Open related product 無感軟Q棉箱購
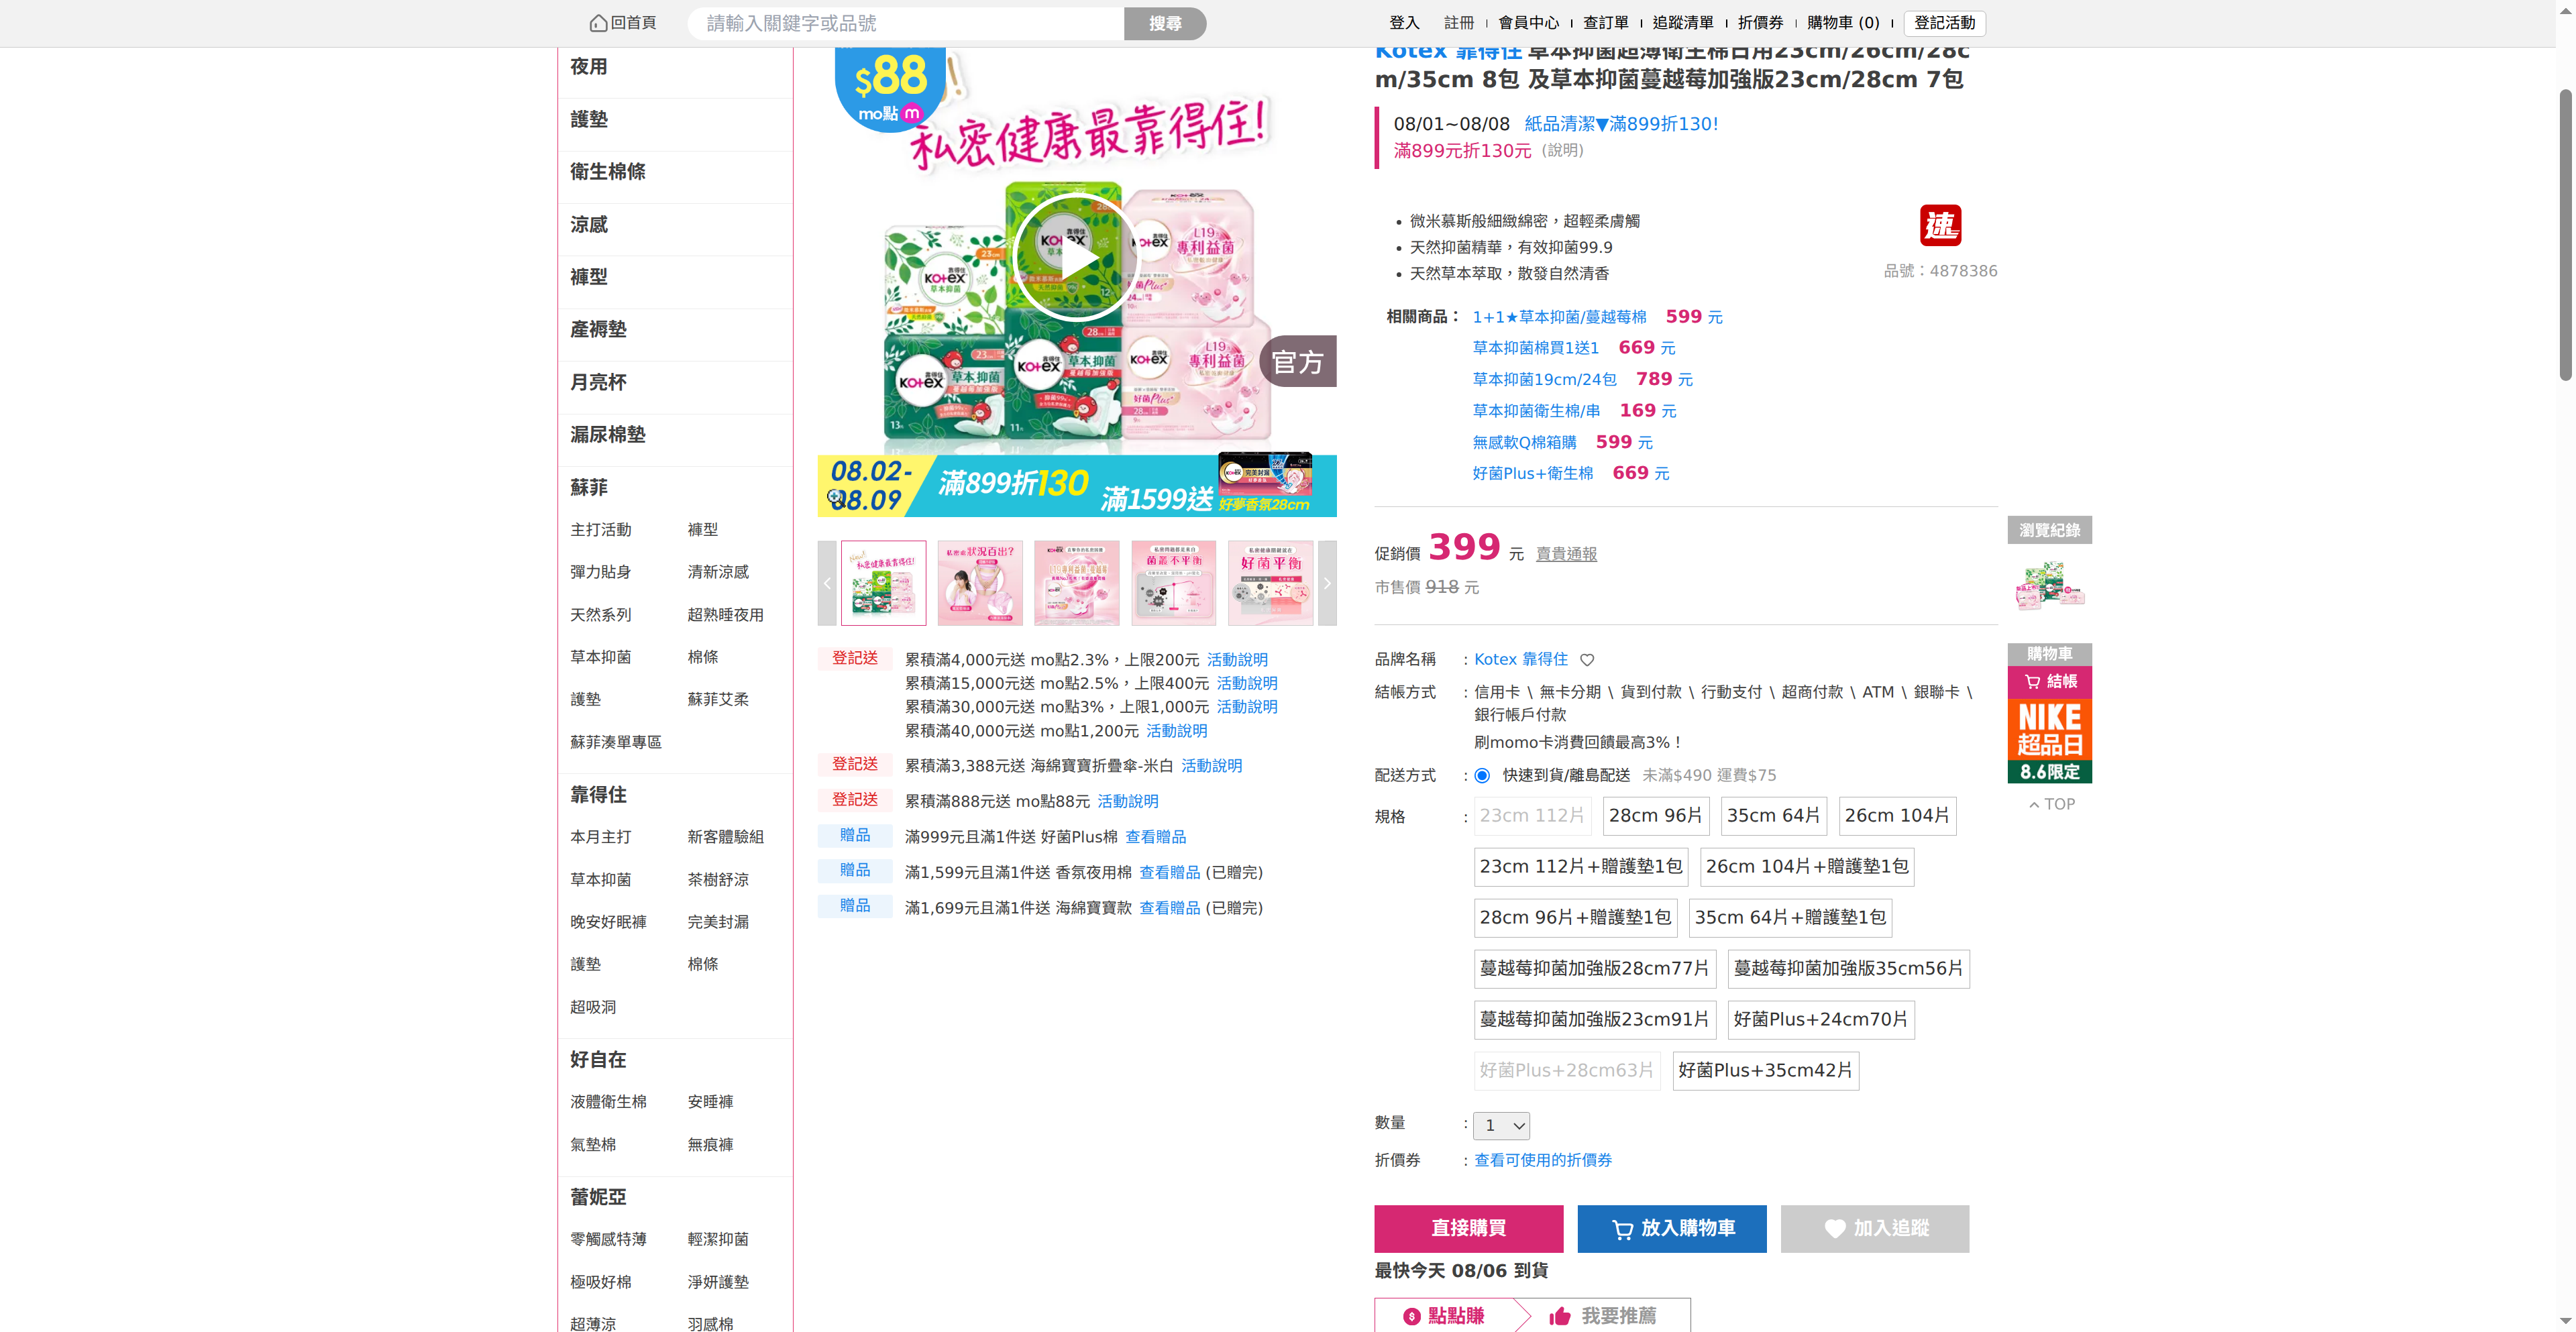This screenshot has width=2576, height=1332. 1524,443
